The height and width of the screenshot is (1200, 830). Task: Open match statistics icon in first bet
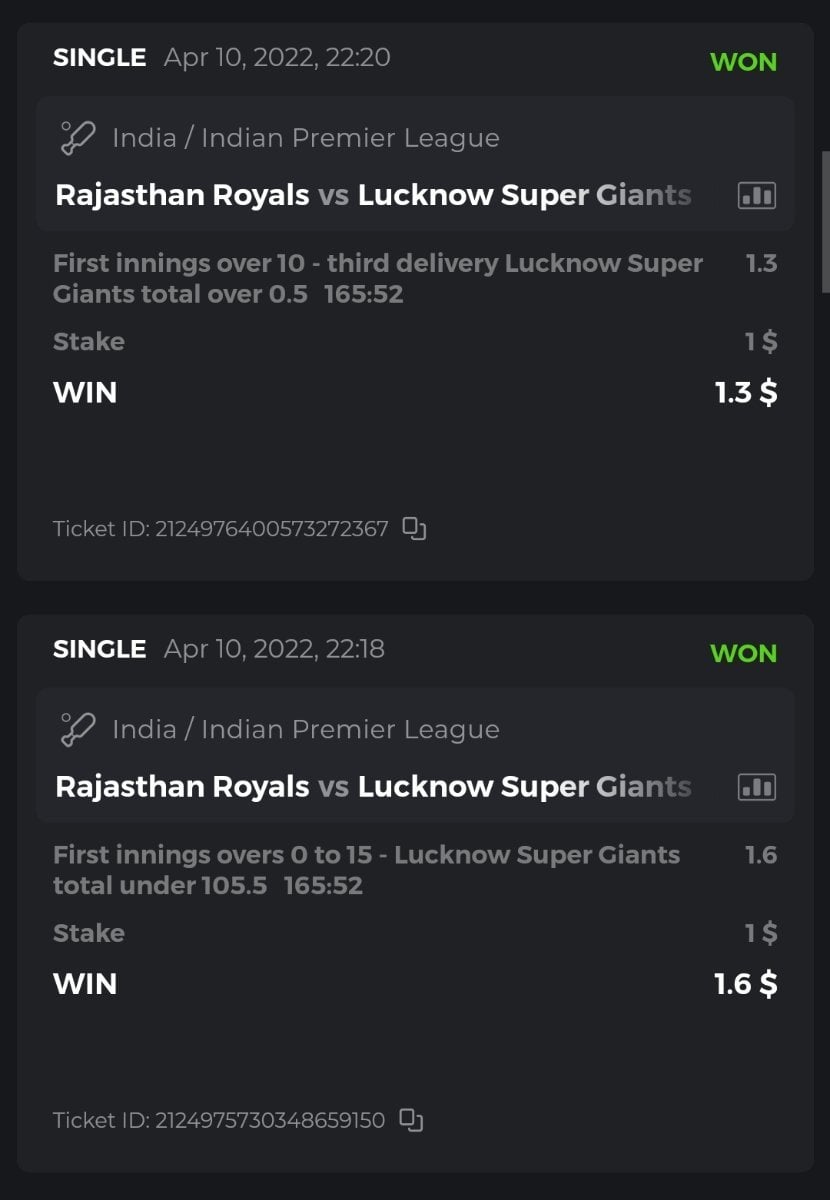(x=756, y=195)
